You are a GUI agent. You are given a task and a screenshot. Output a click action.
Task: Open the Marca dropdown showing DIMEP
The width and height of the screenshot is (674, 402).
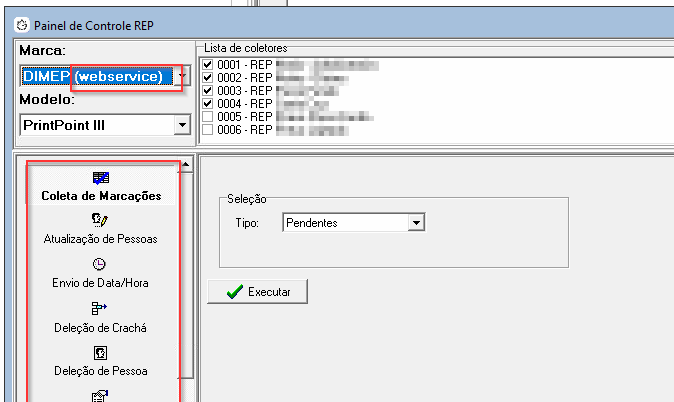[181, 76]
